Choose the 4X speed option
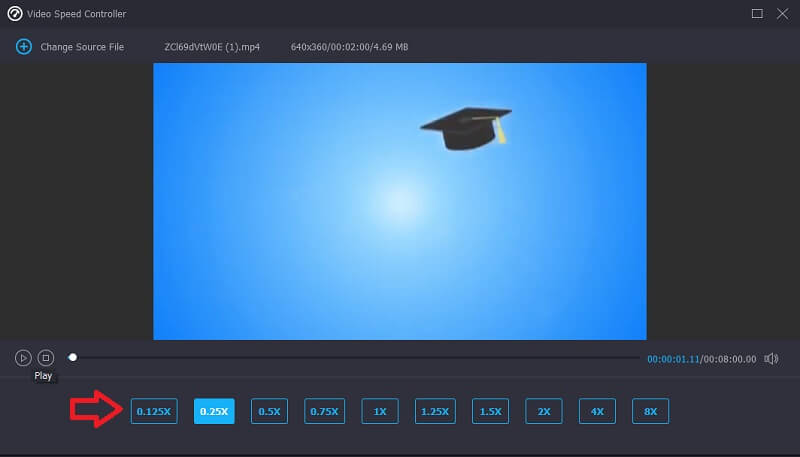Image resolution: width=800 pixels, height=457 pixels. click(x=597, y=411)
